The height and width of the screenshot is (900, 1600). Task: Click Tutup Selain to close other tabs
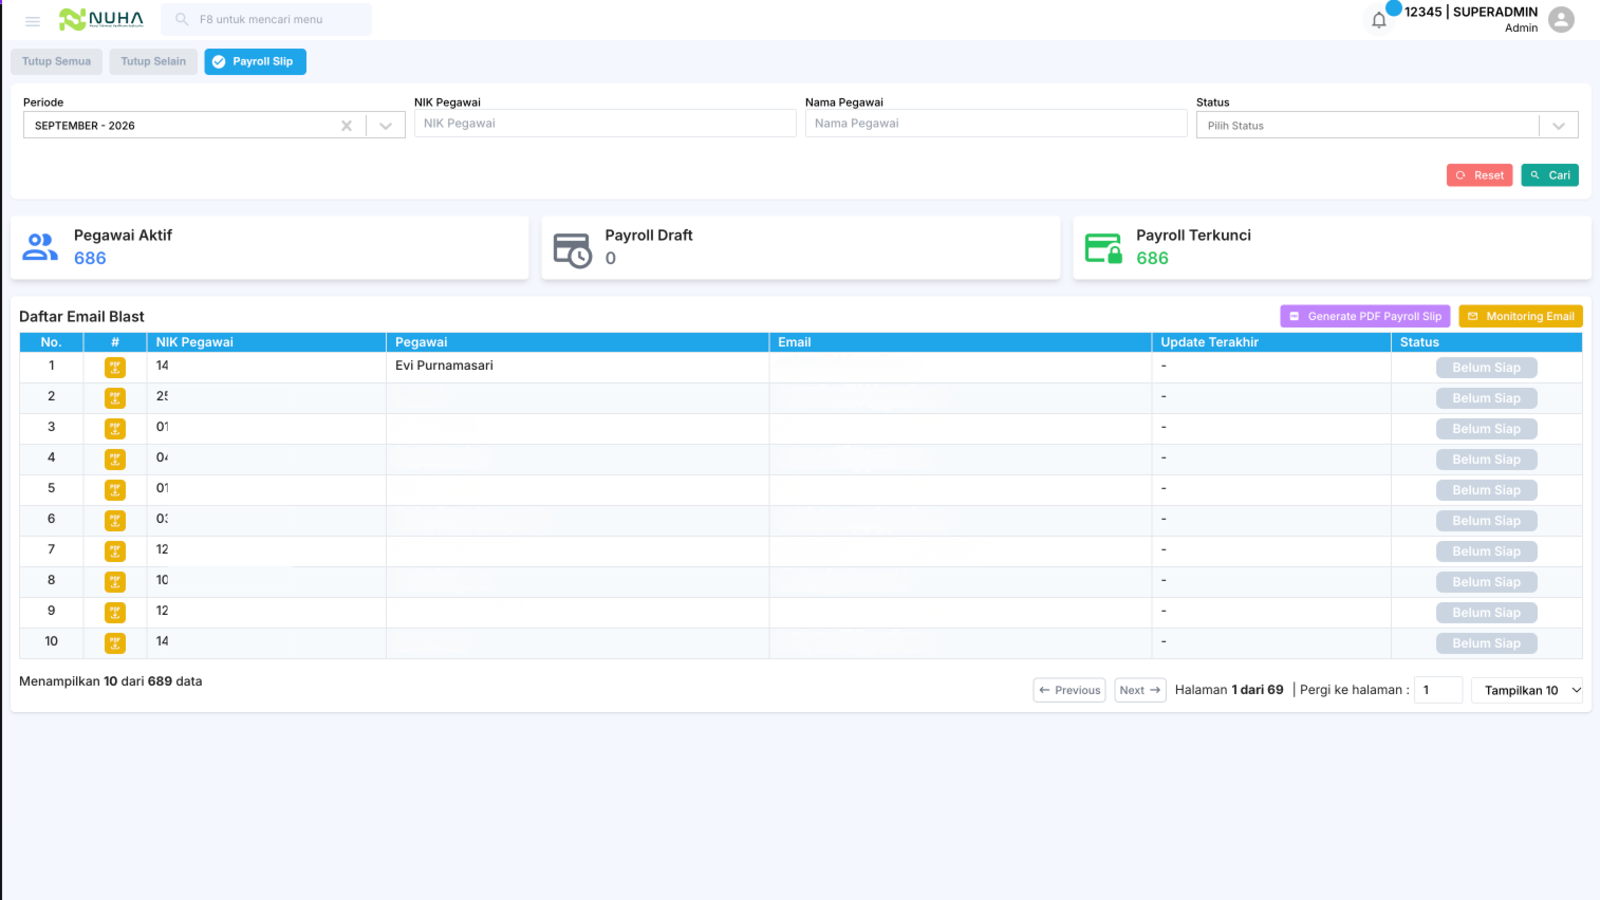click(153, 62)
